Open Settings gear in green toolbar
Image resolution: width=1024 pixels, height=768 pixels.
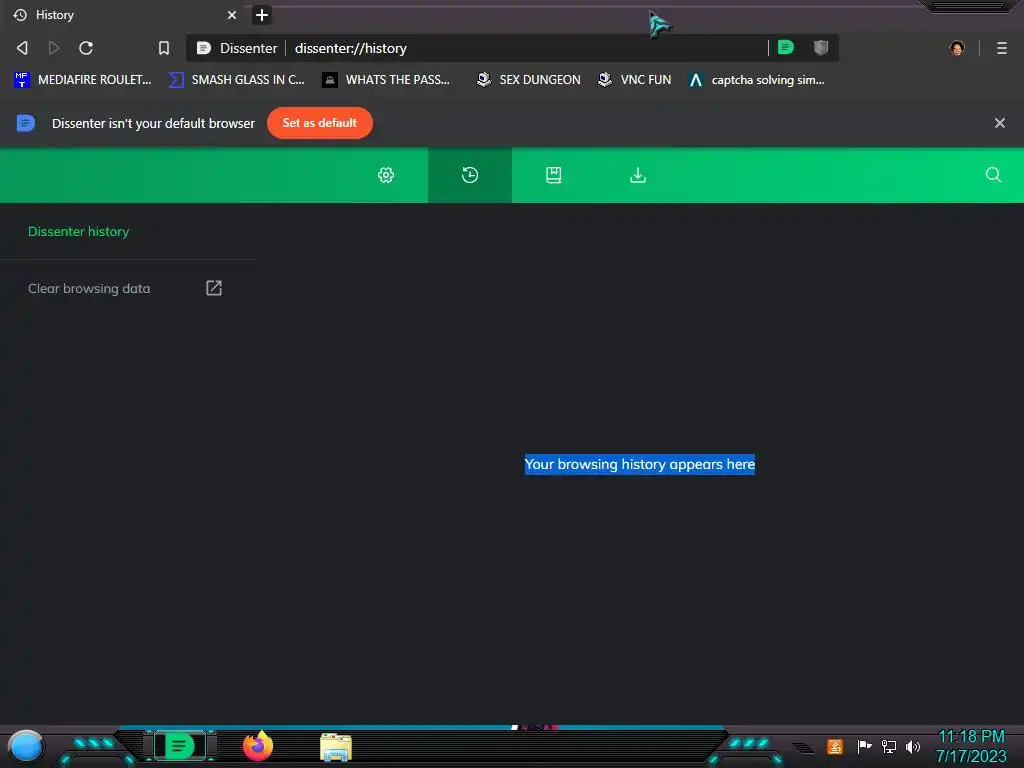click(386, 175)
